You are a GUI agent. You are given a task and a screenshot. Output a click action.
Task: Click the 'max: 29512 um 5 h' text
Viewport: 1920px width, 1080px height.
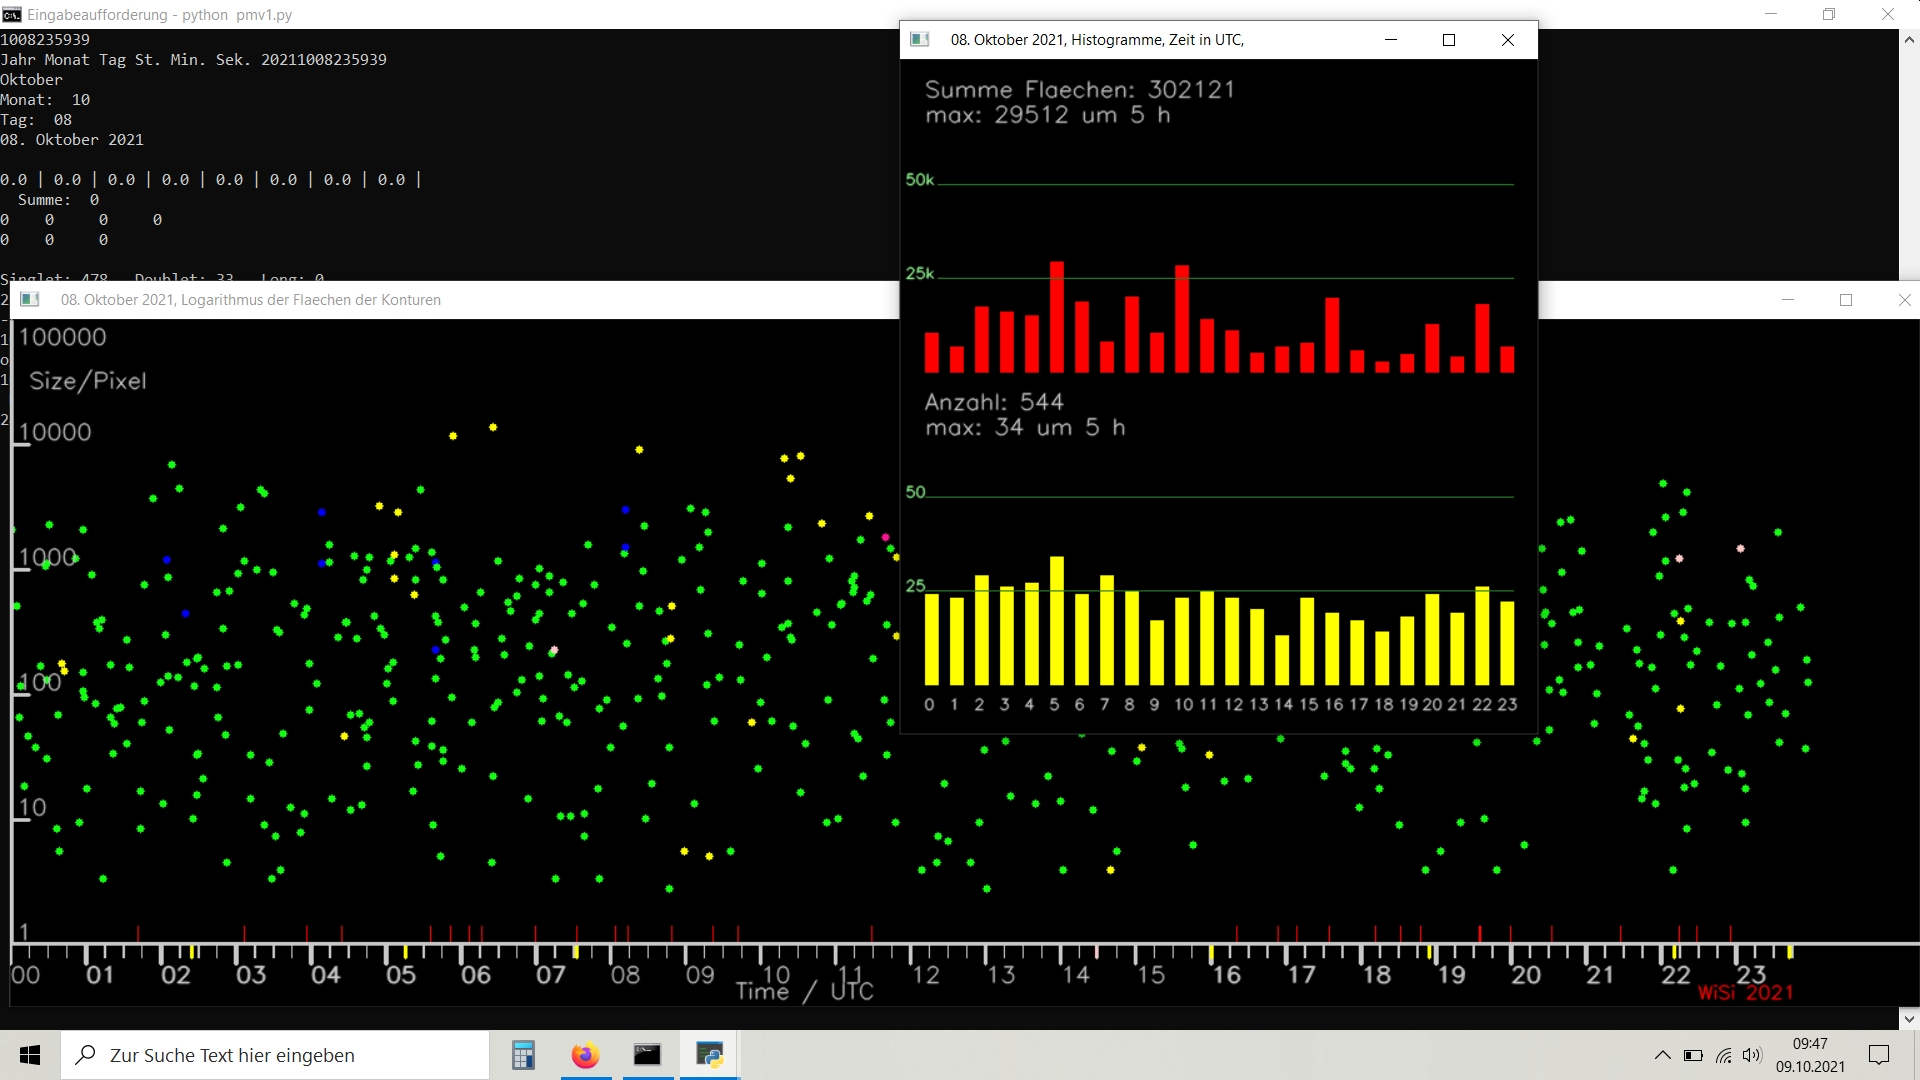(x=1048, y=115)
